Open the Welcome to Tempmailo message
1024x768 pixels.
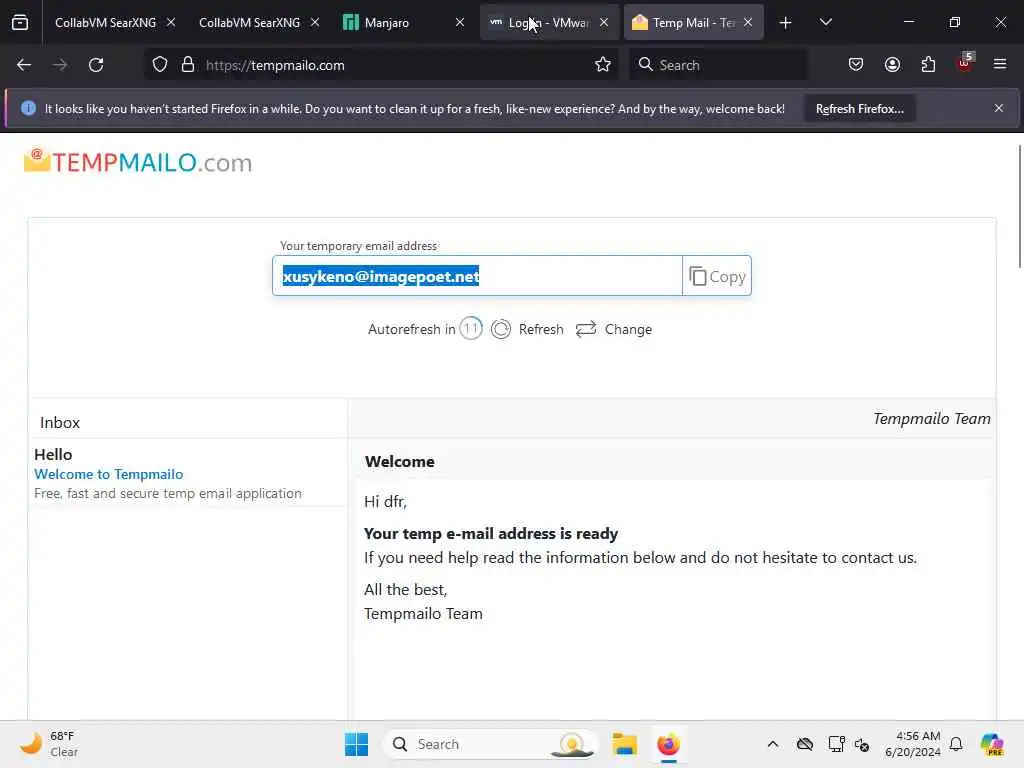(108, 474)
